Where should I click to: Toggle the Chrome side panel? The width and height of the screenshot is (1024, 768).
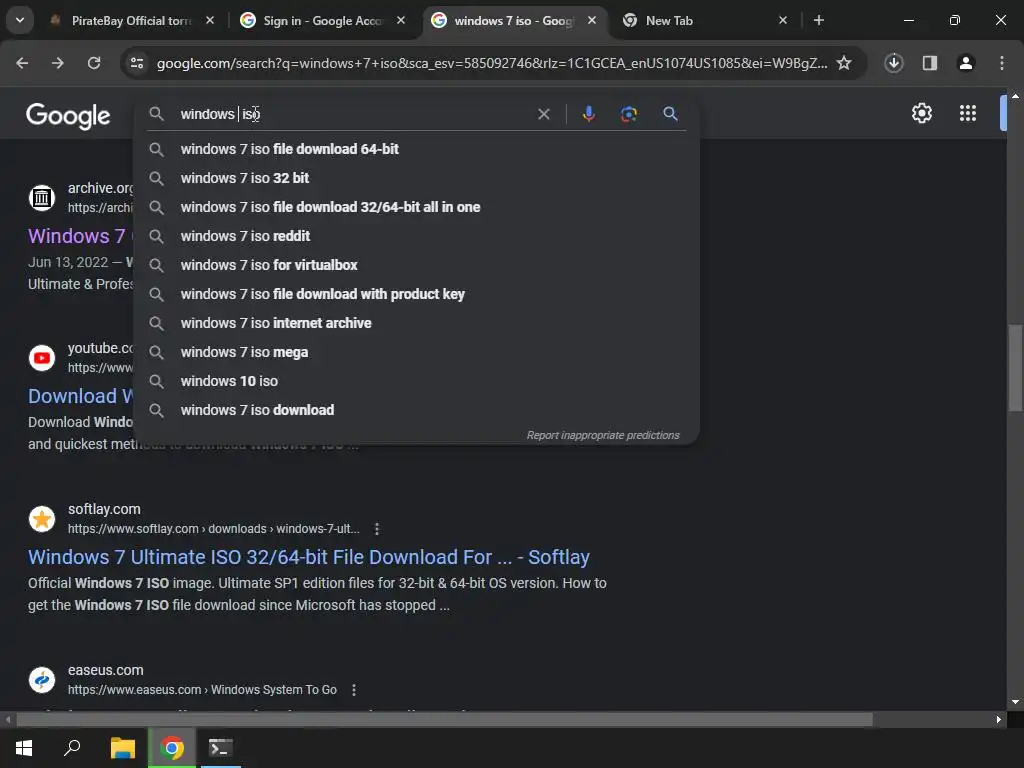tap(930, 63)
